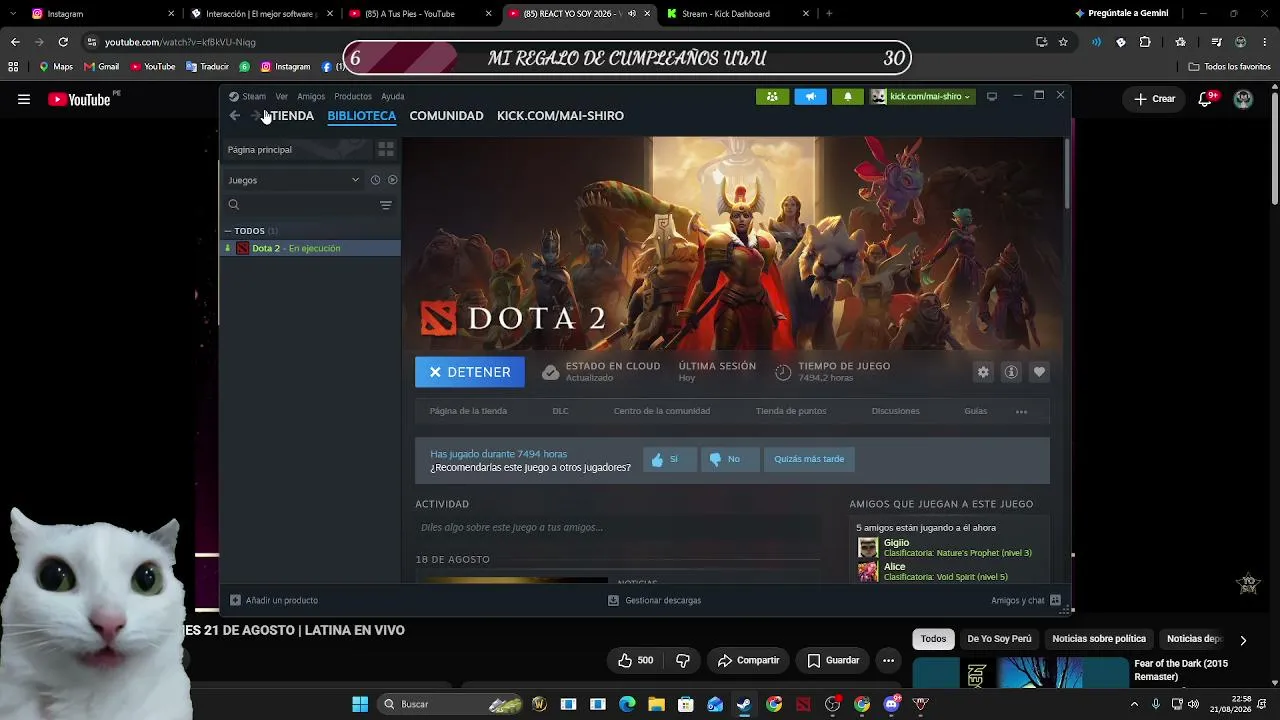Collapse the TODOS games category
1280x720 pixels.
(x=228, y=231)
